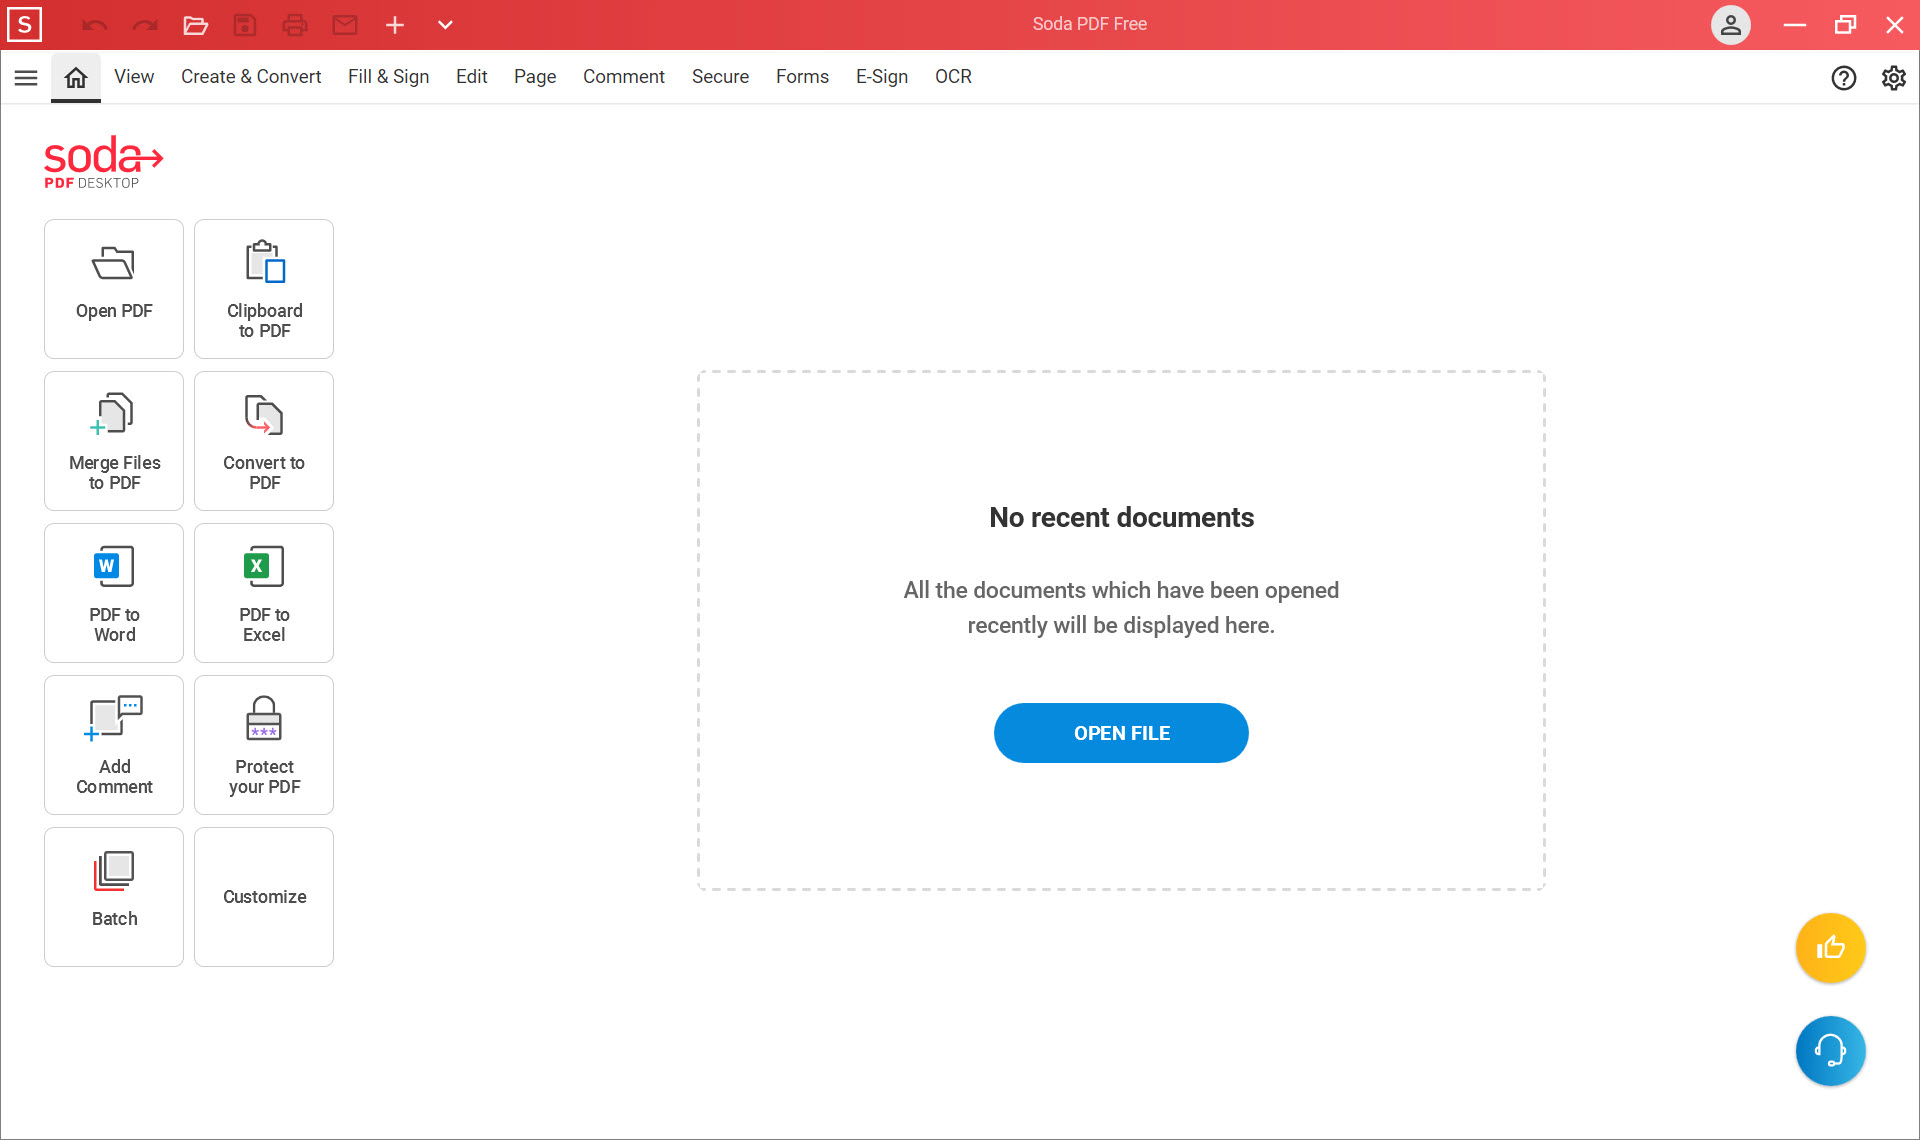
Task: Open the Settings gear icon
Action: (x=1894, y=78)
